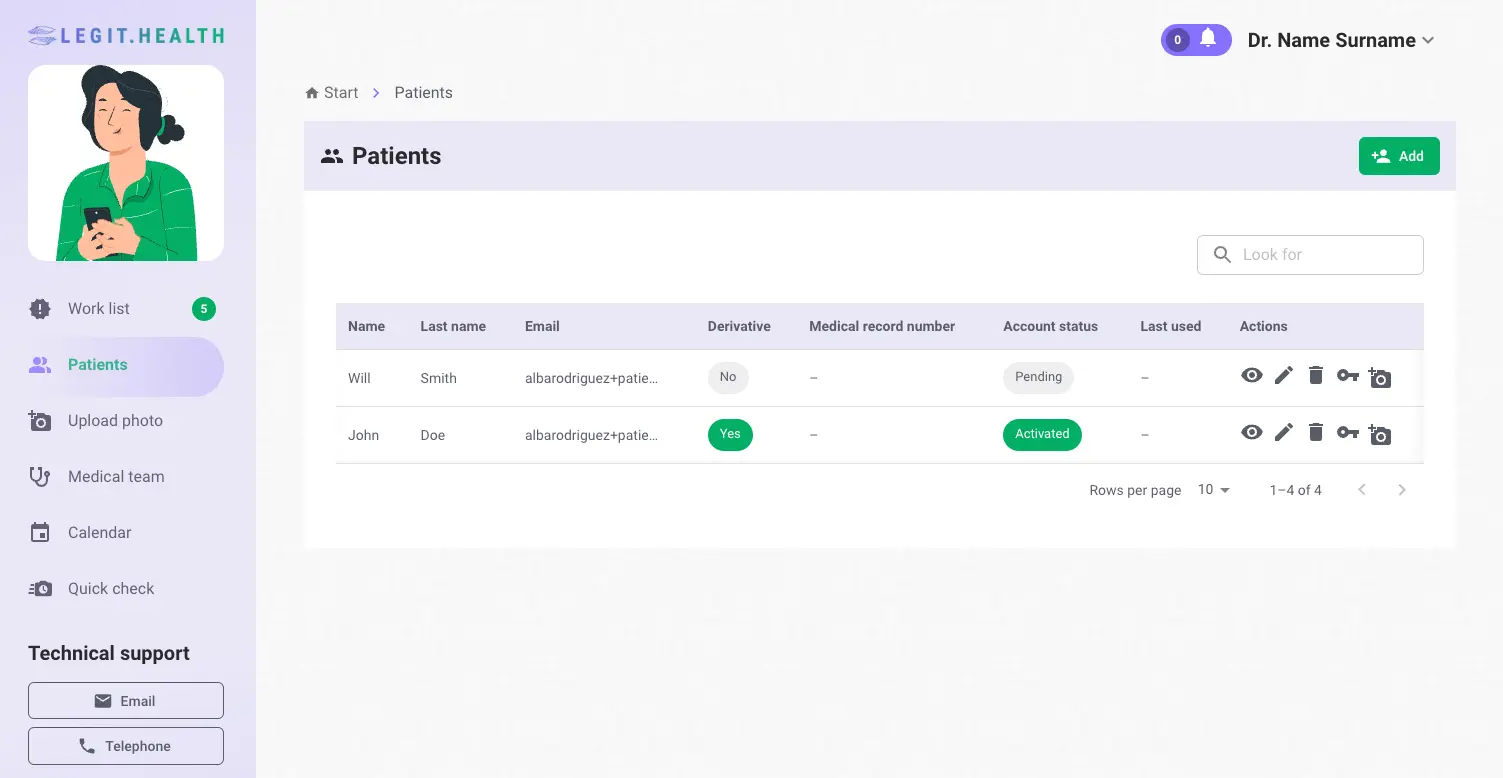Open the Calendar section
The width and height of the screenshot is (1503, 778).
[x=99, y=532]
